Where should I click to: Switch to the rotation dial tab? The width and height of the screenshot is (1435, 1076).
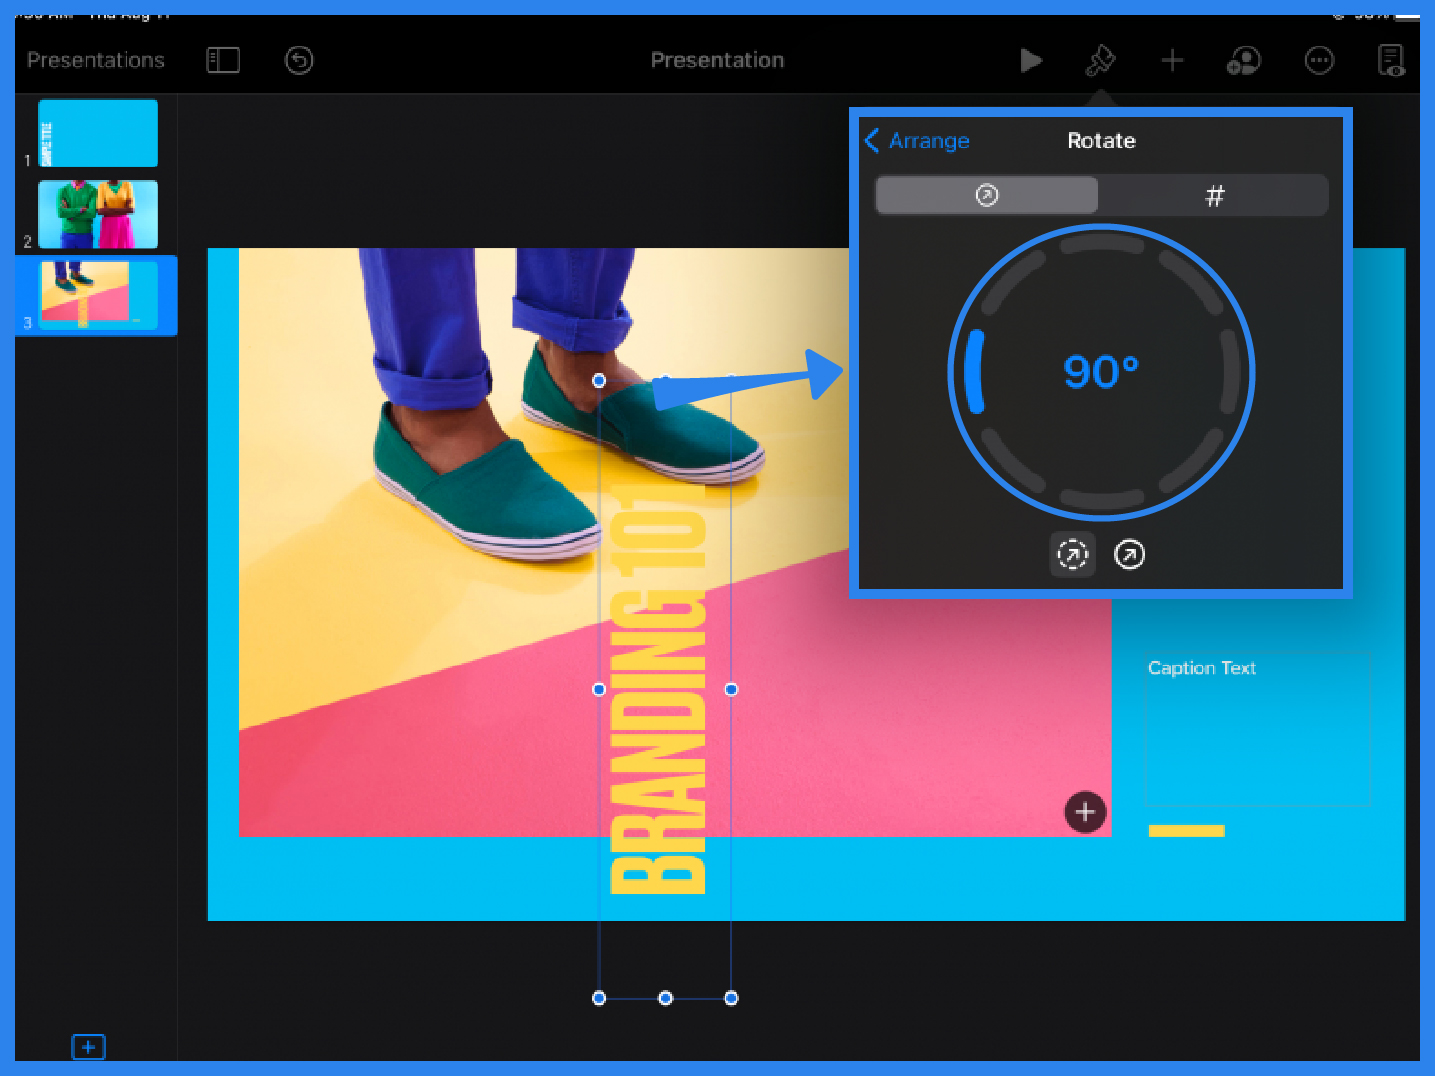(x=987, y=196)
